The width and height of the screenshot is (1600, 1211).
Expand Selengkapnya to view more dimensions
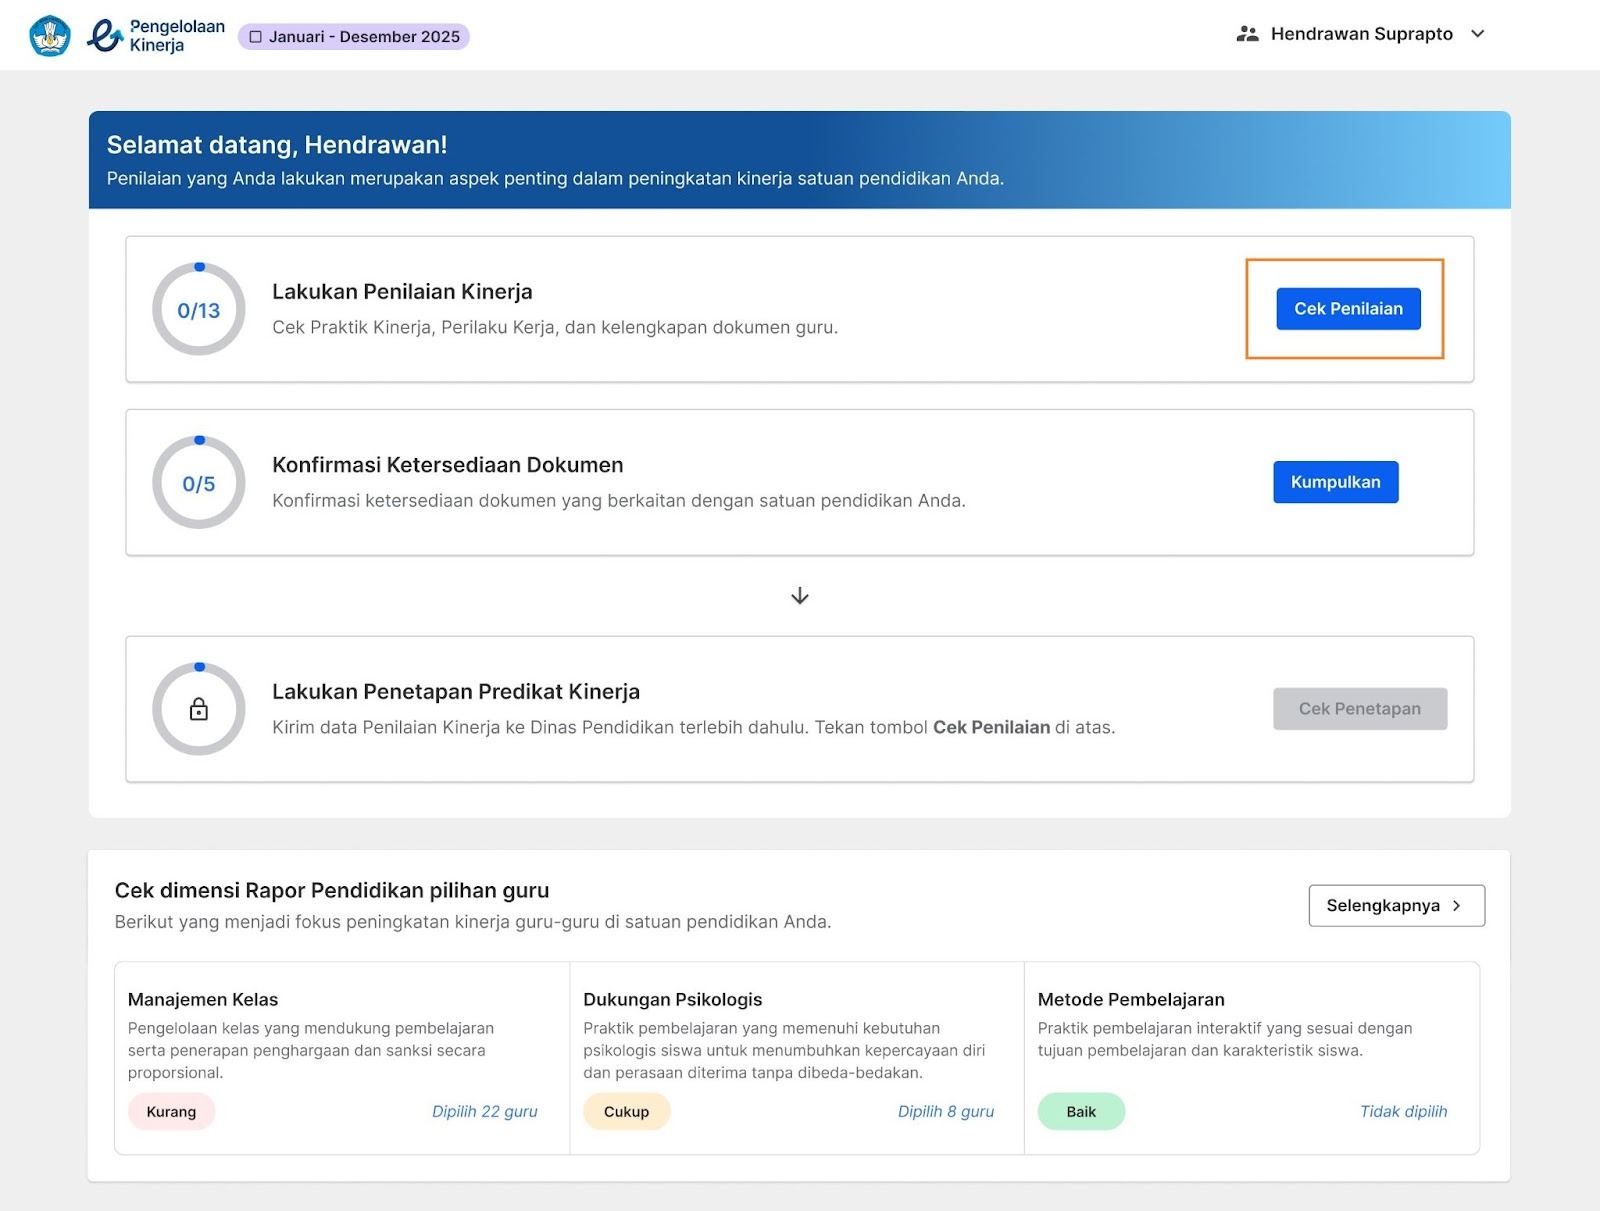point(1396,905)
